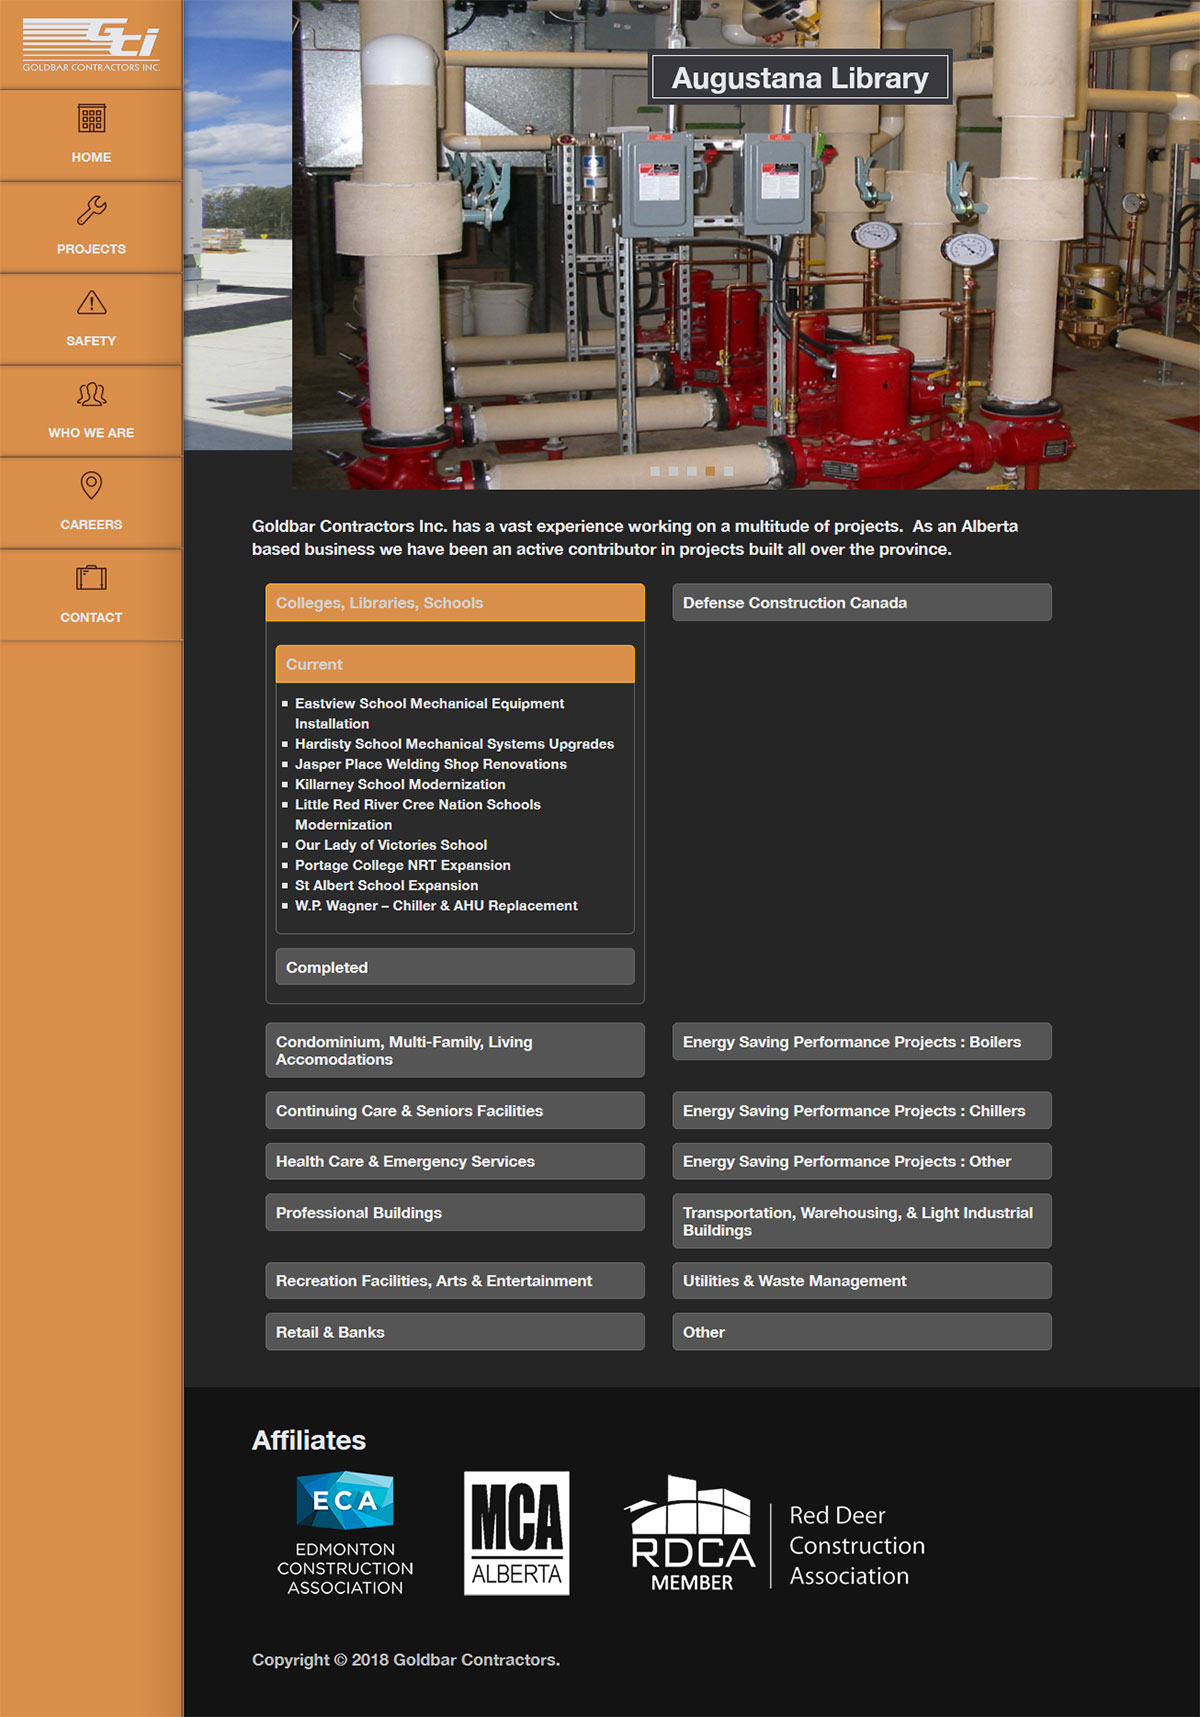The width and height of the screenshot is (1200, 1717).
Task: Expand Transportation, Warehousing, & Light Industrial Buildings
Action: tap(862, 1221)
